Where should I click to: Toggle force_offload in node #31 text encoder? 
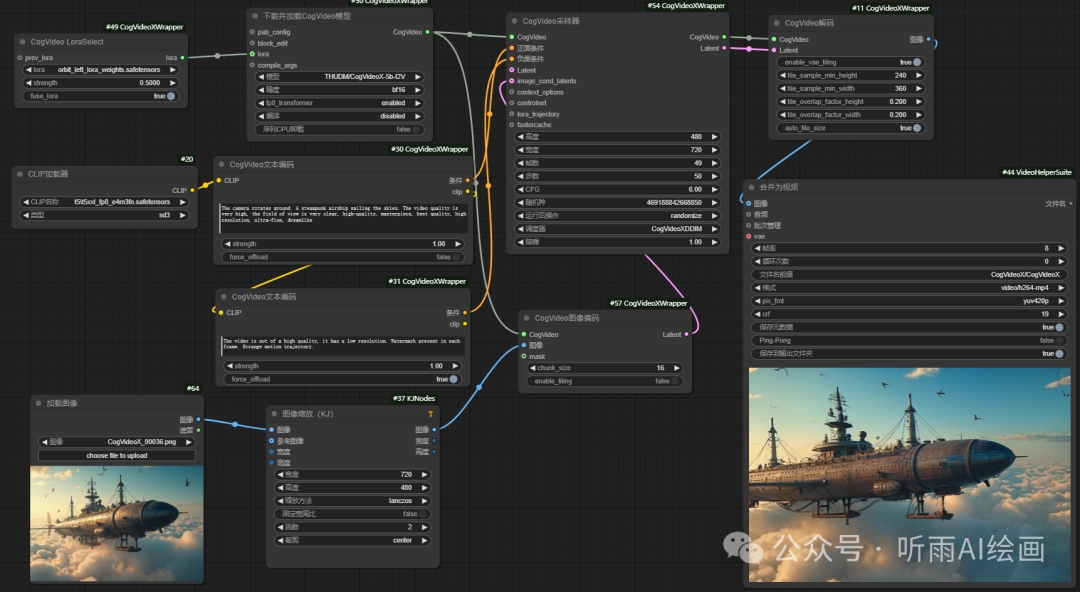click(342, 380)
